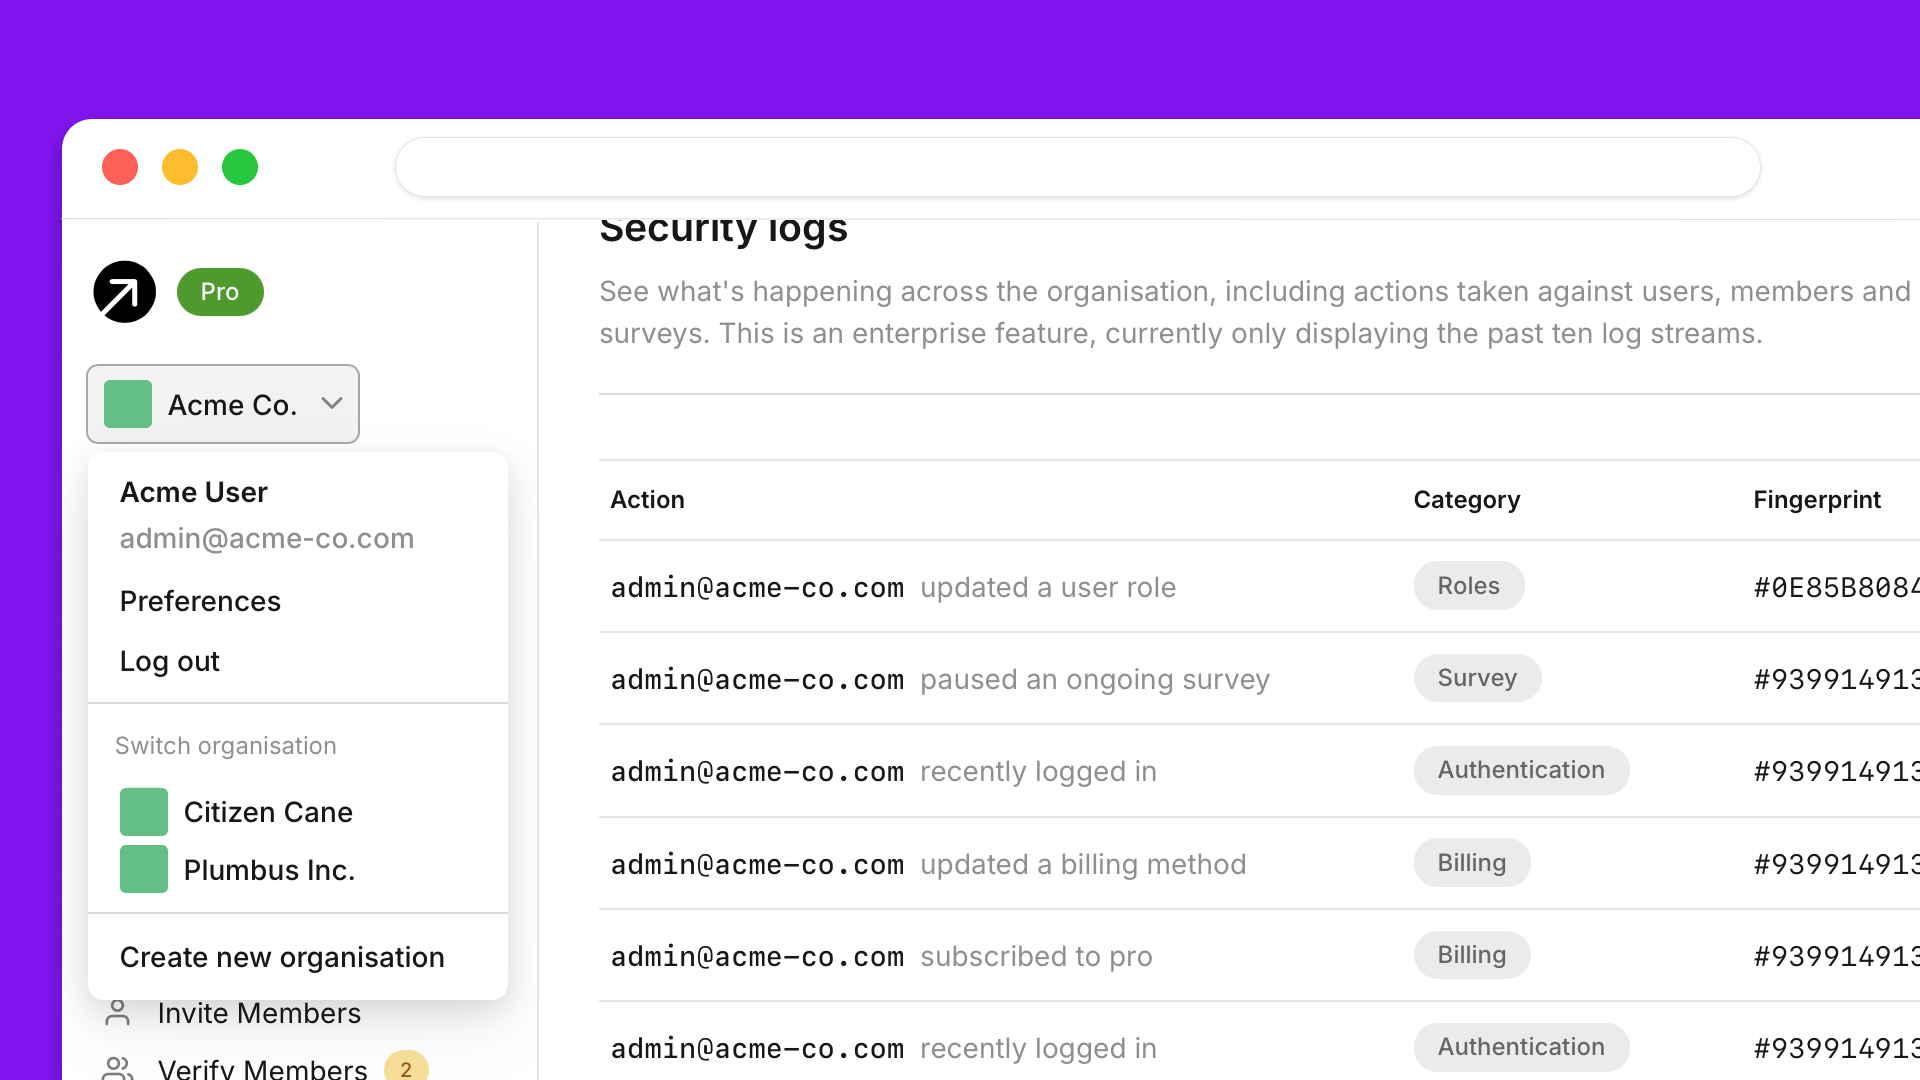Image resolution: width=1920 pixels, height=1080 pixels.
Task: Click the Invite Members person icon
Action: point(118,1013)
